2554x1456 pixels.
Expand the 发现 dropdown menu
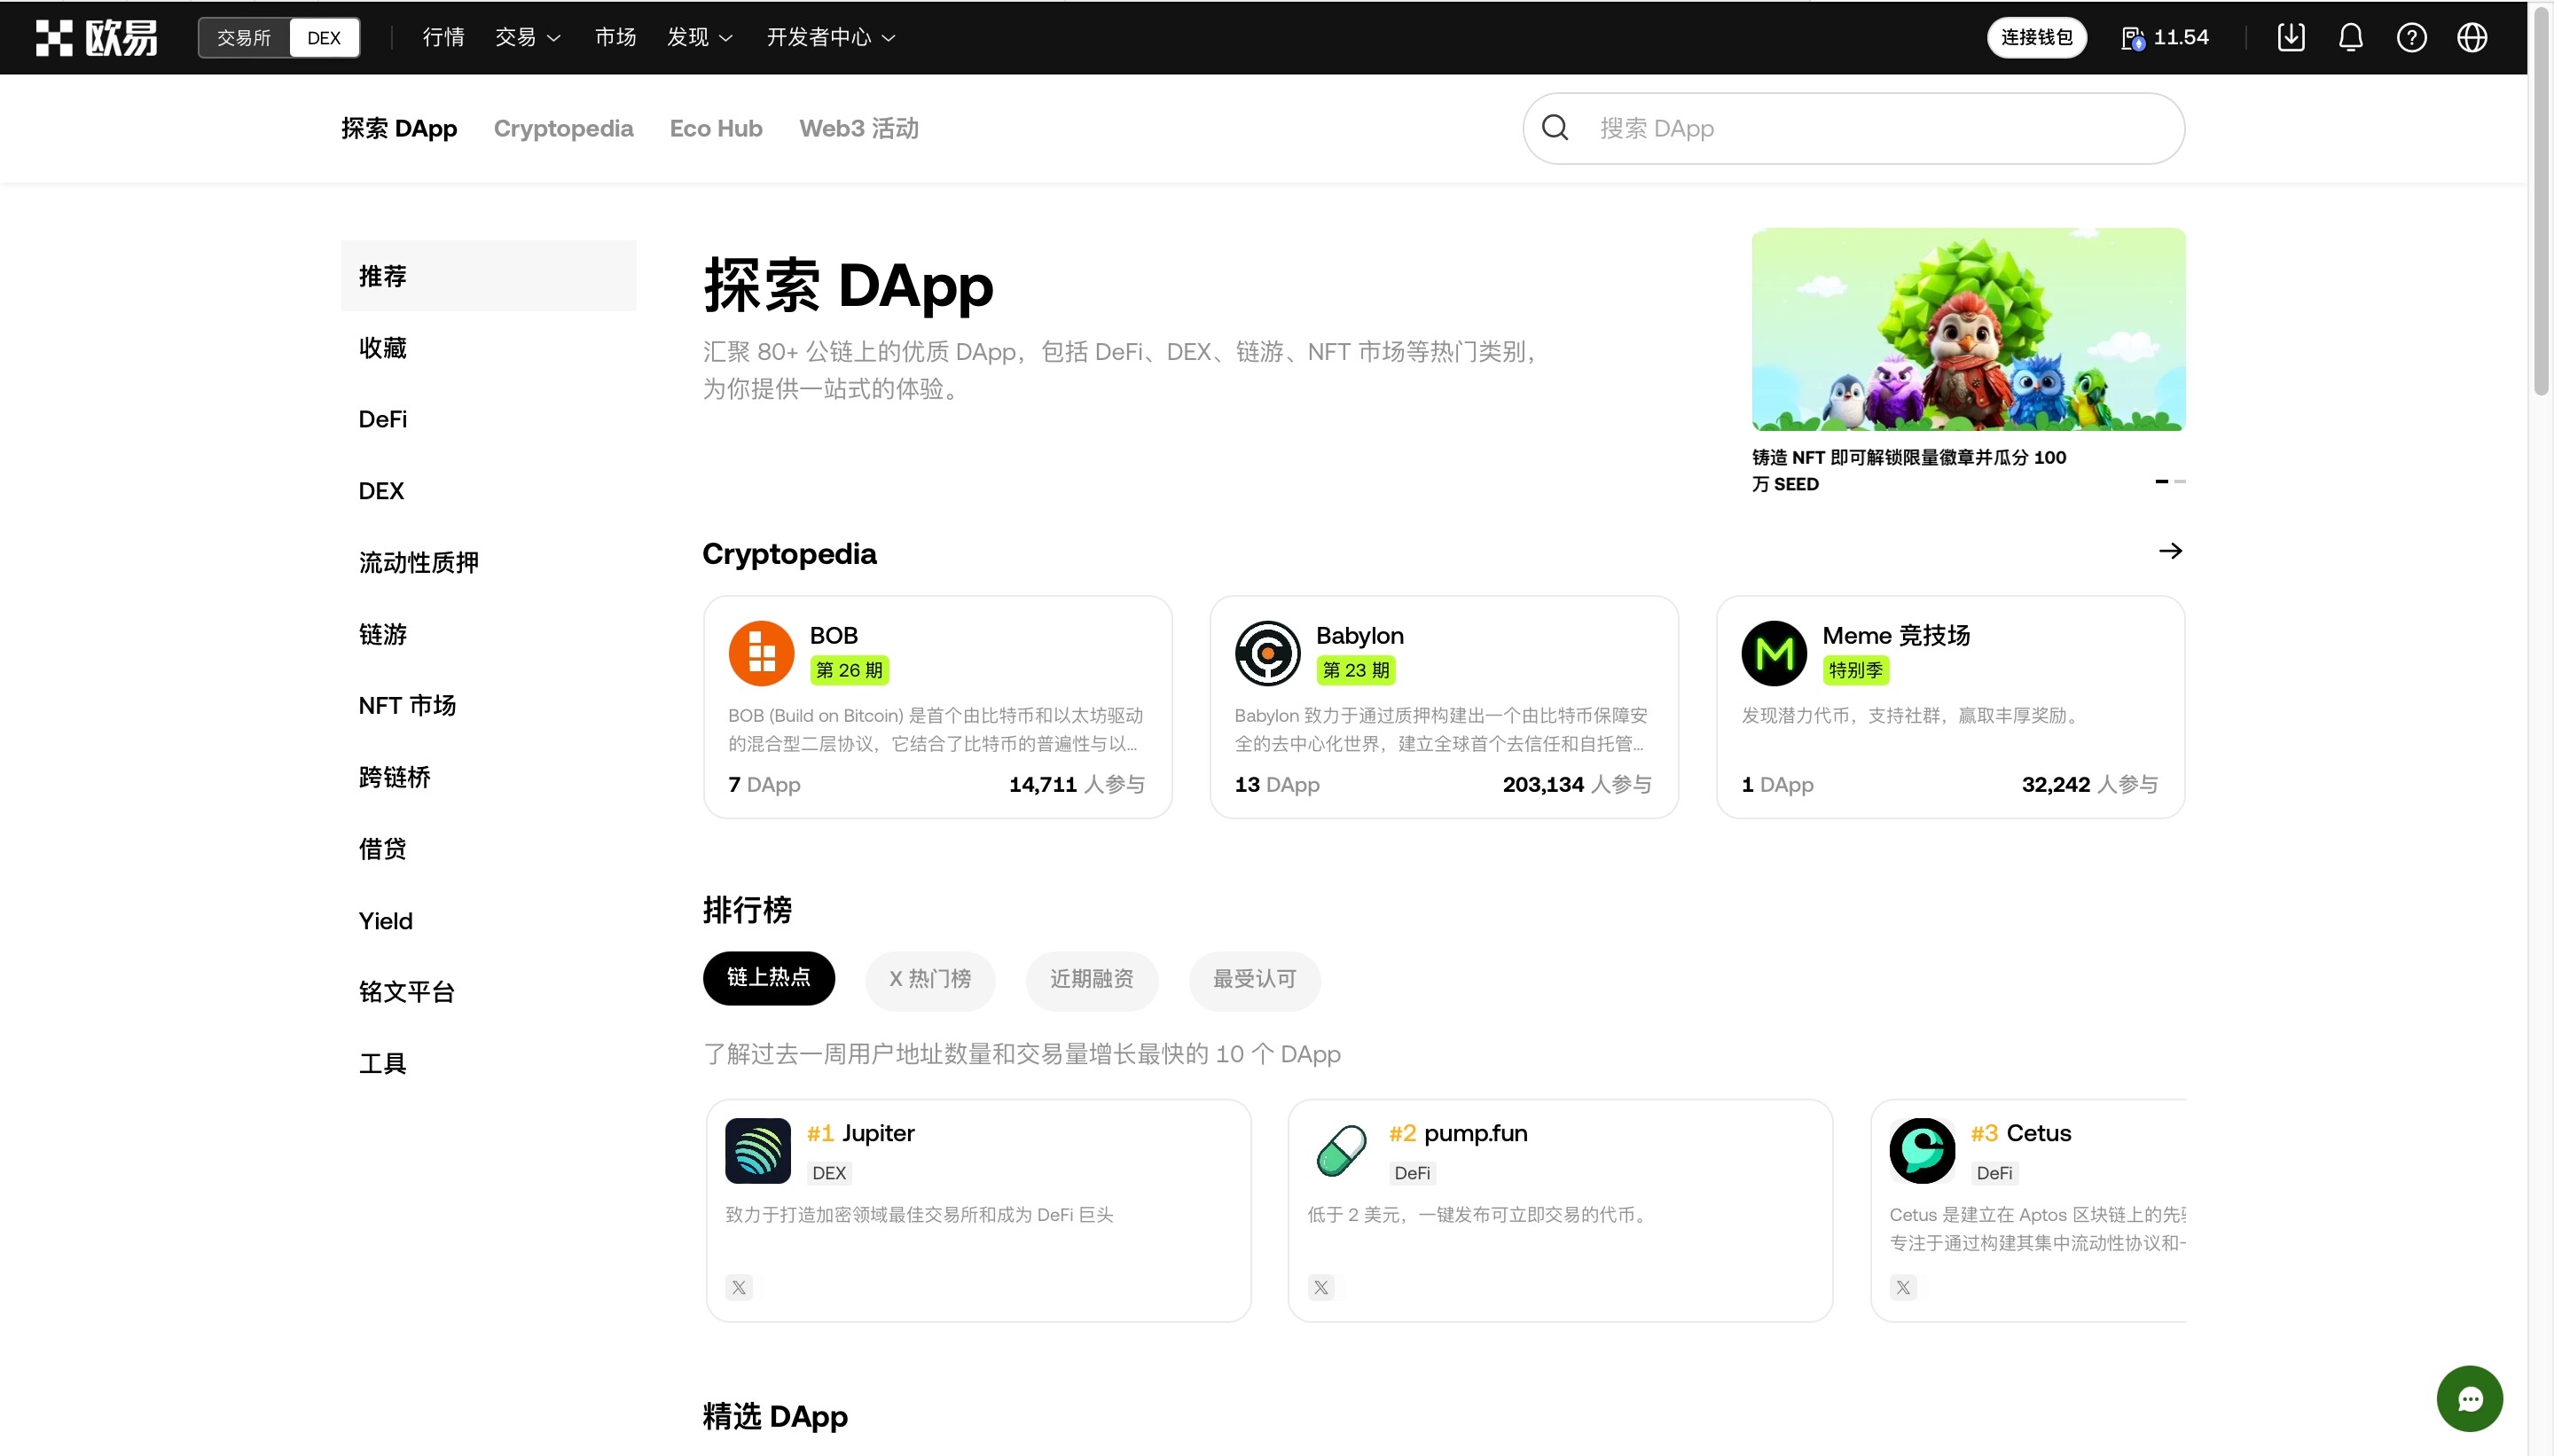[x=700, y=37]
